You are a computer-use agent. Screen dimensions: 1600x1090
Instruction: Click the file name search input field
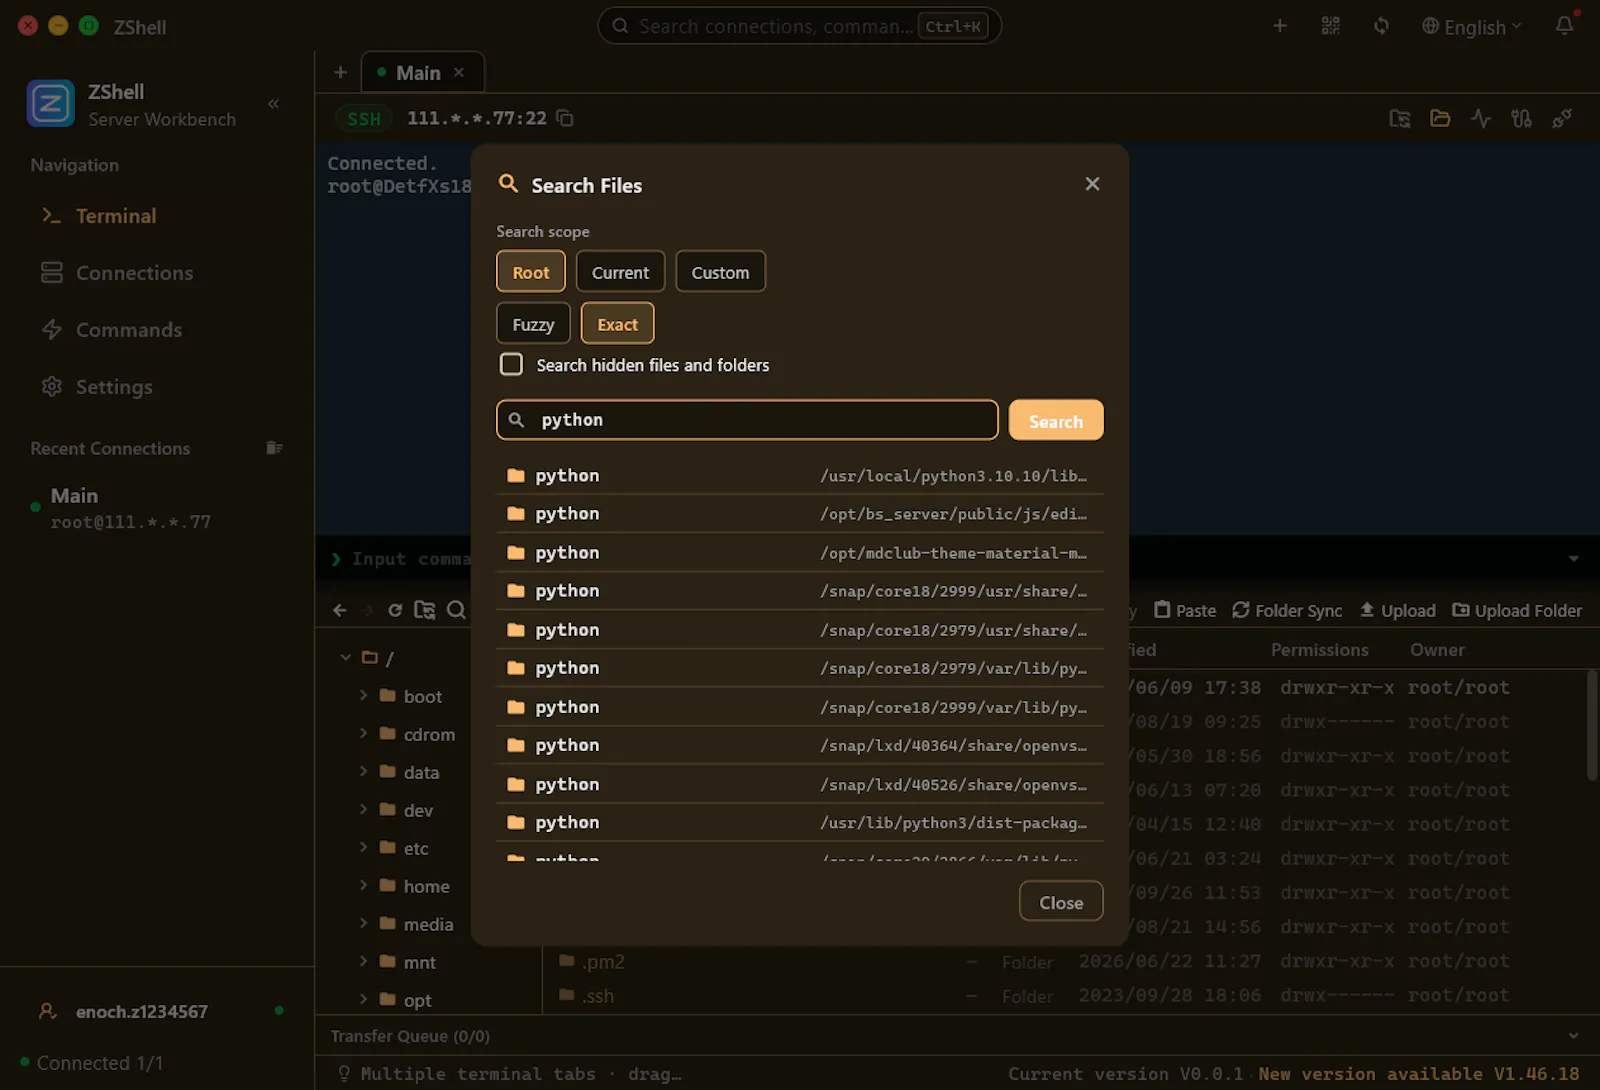747,420
